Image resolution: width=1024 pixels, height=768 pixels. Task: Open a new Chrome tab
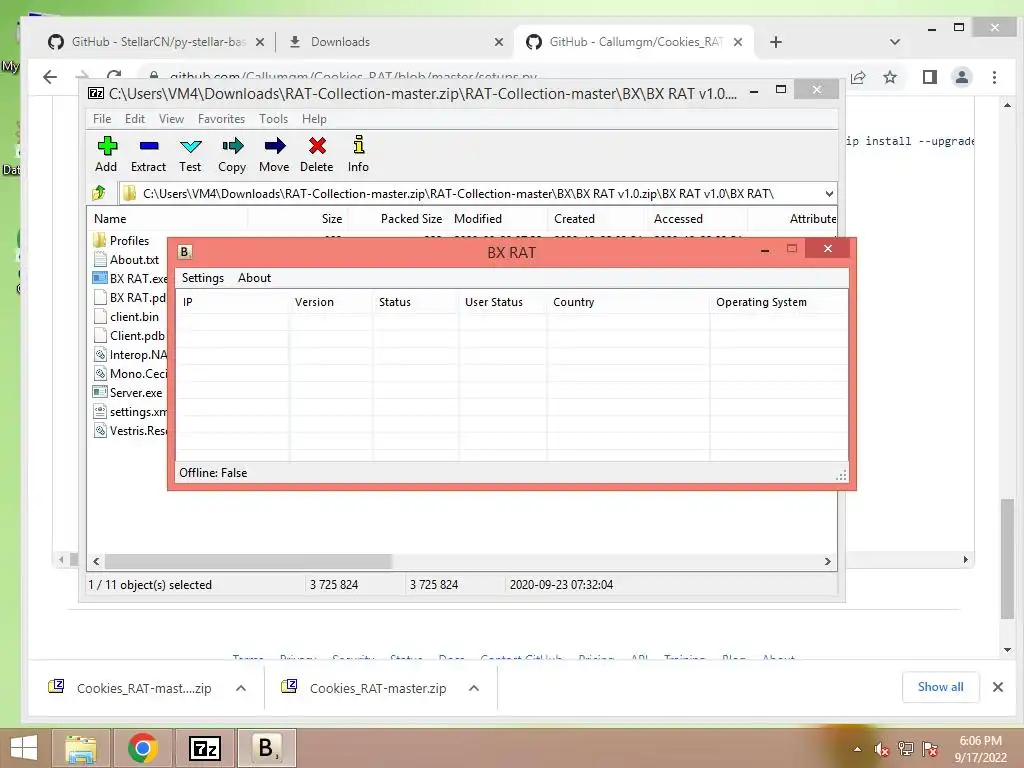pos(776,42)
